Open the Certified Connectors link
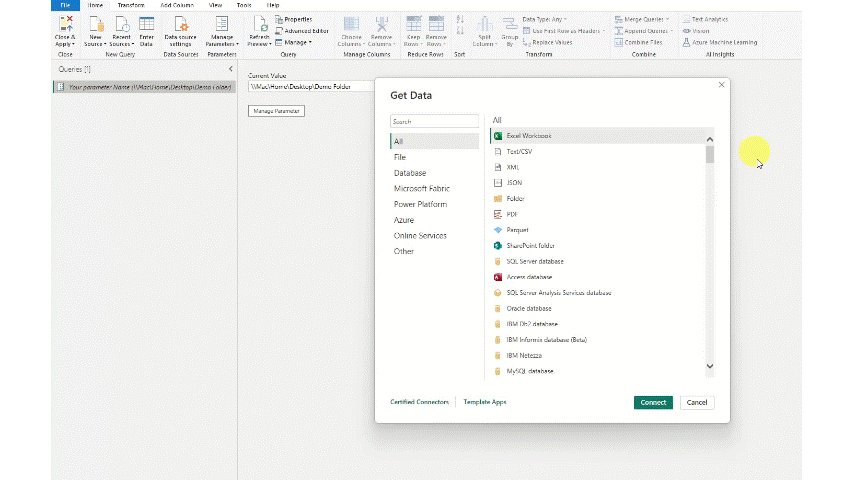This screenshot has width=853, height=480. click(419, 402)
